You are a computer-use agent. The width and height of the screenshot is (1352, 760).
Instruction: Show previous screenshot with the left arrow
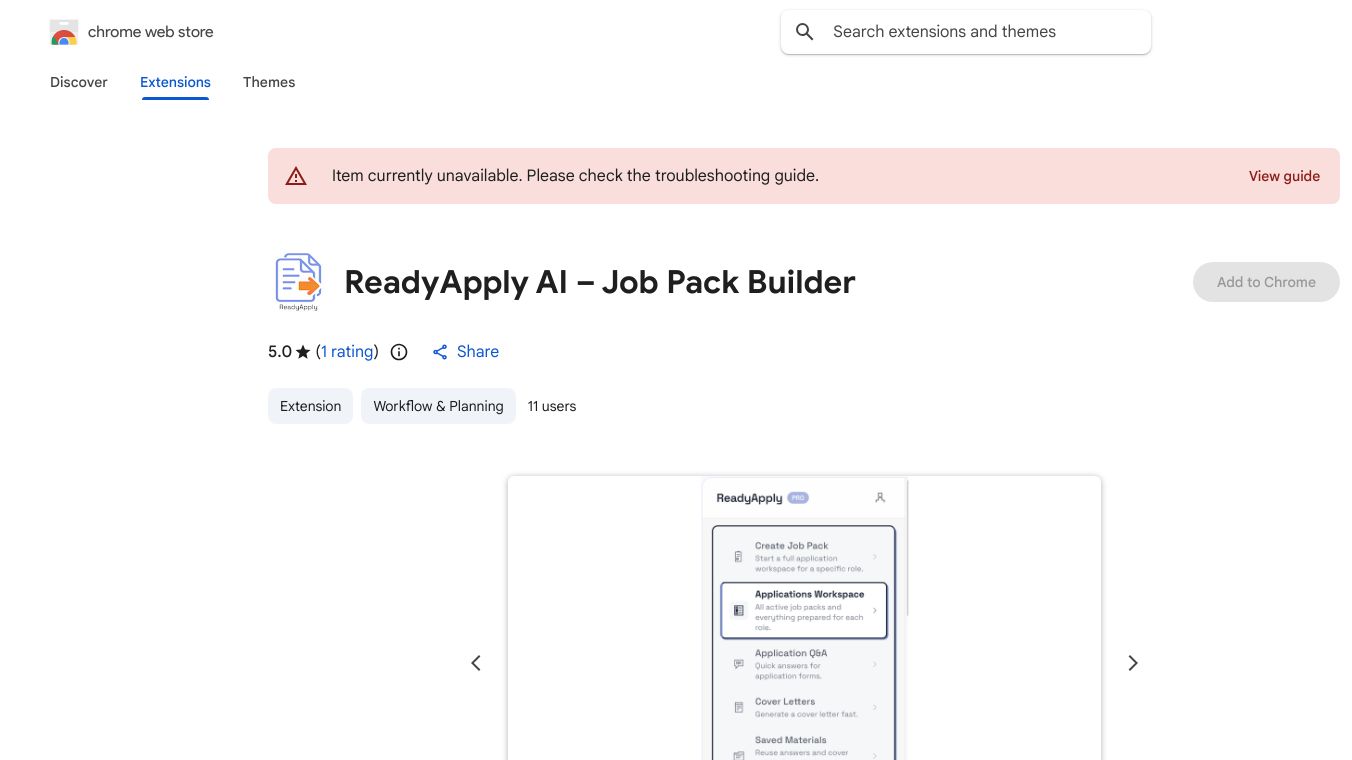(476, 663)
